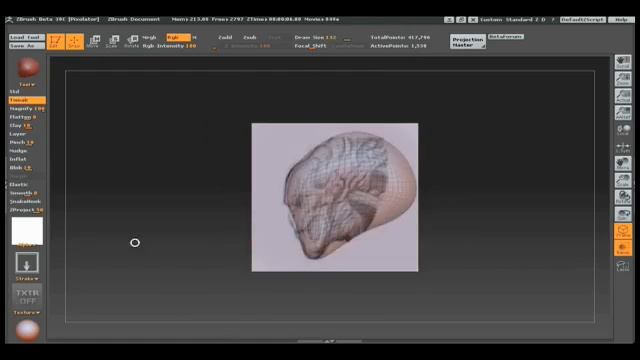Open the Tool palette thumbnail

[x=27, y=68]
